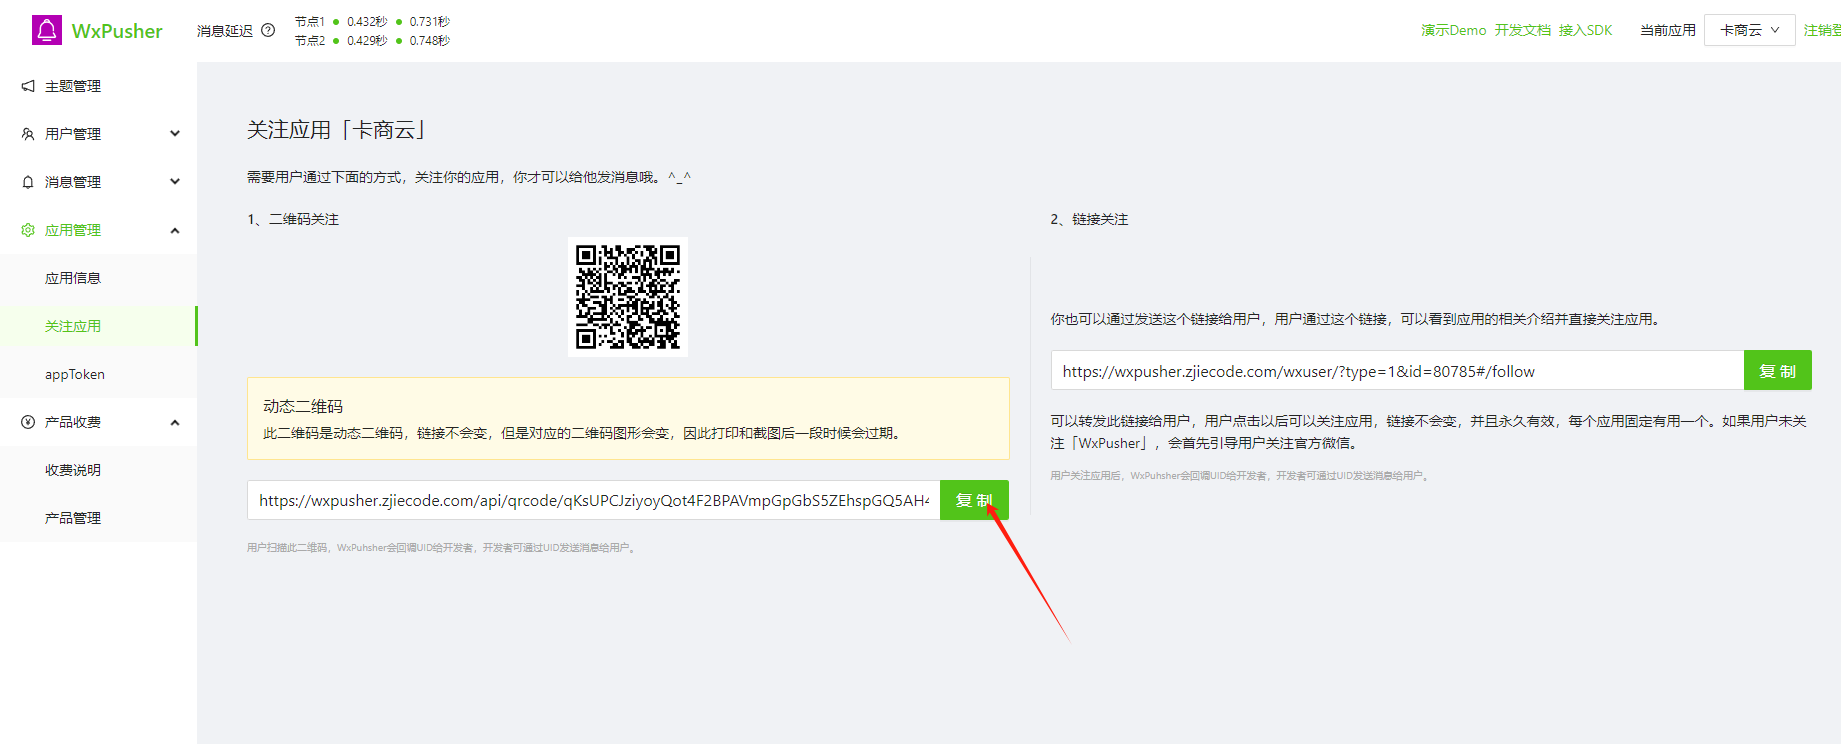Expand the 用户管理 menu chevron
The width and height of the screenshot is (1841, 744).
[175, 134]
